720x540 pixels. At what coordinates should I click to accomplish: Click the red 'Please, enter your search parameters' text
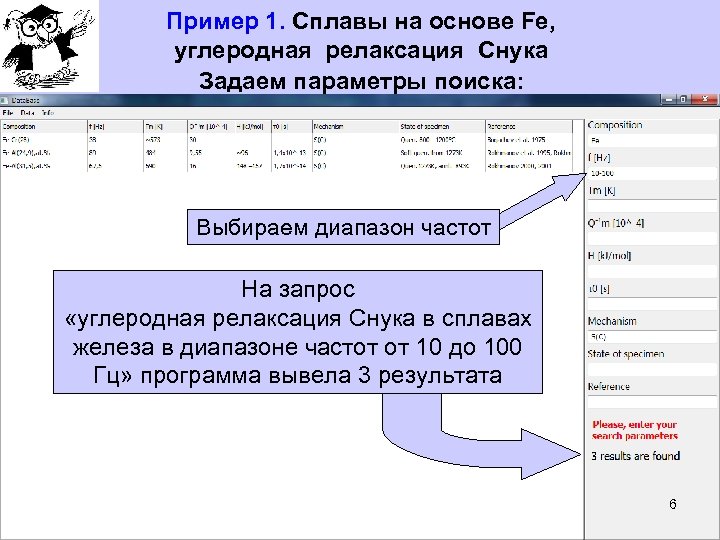(635, 430)
